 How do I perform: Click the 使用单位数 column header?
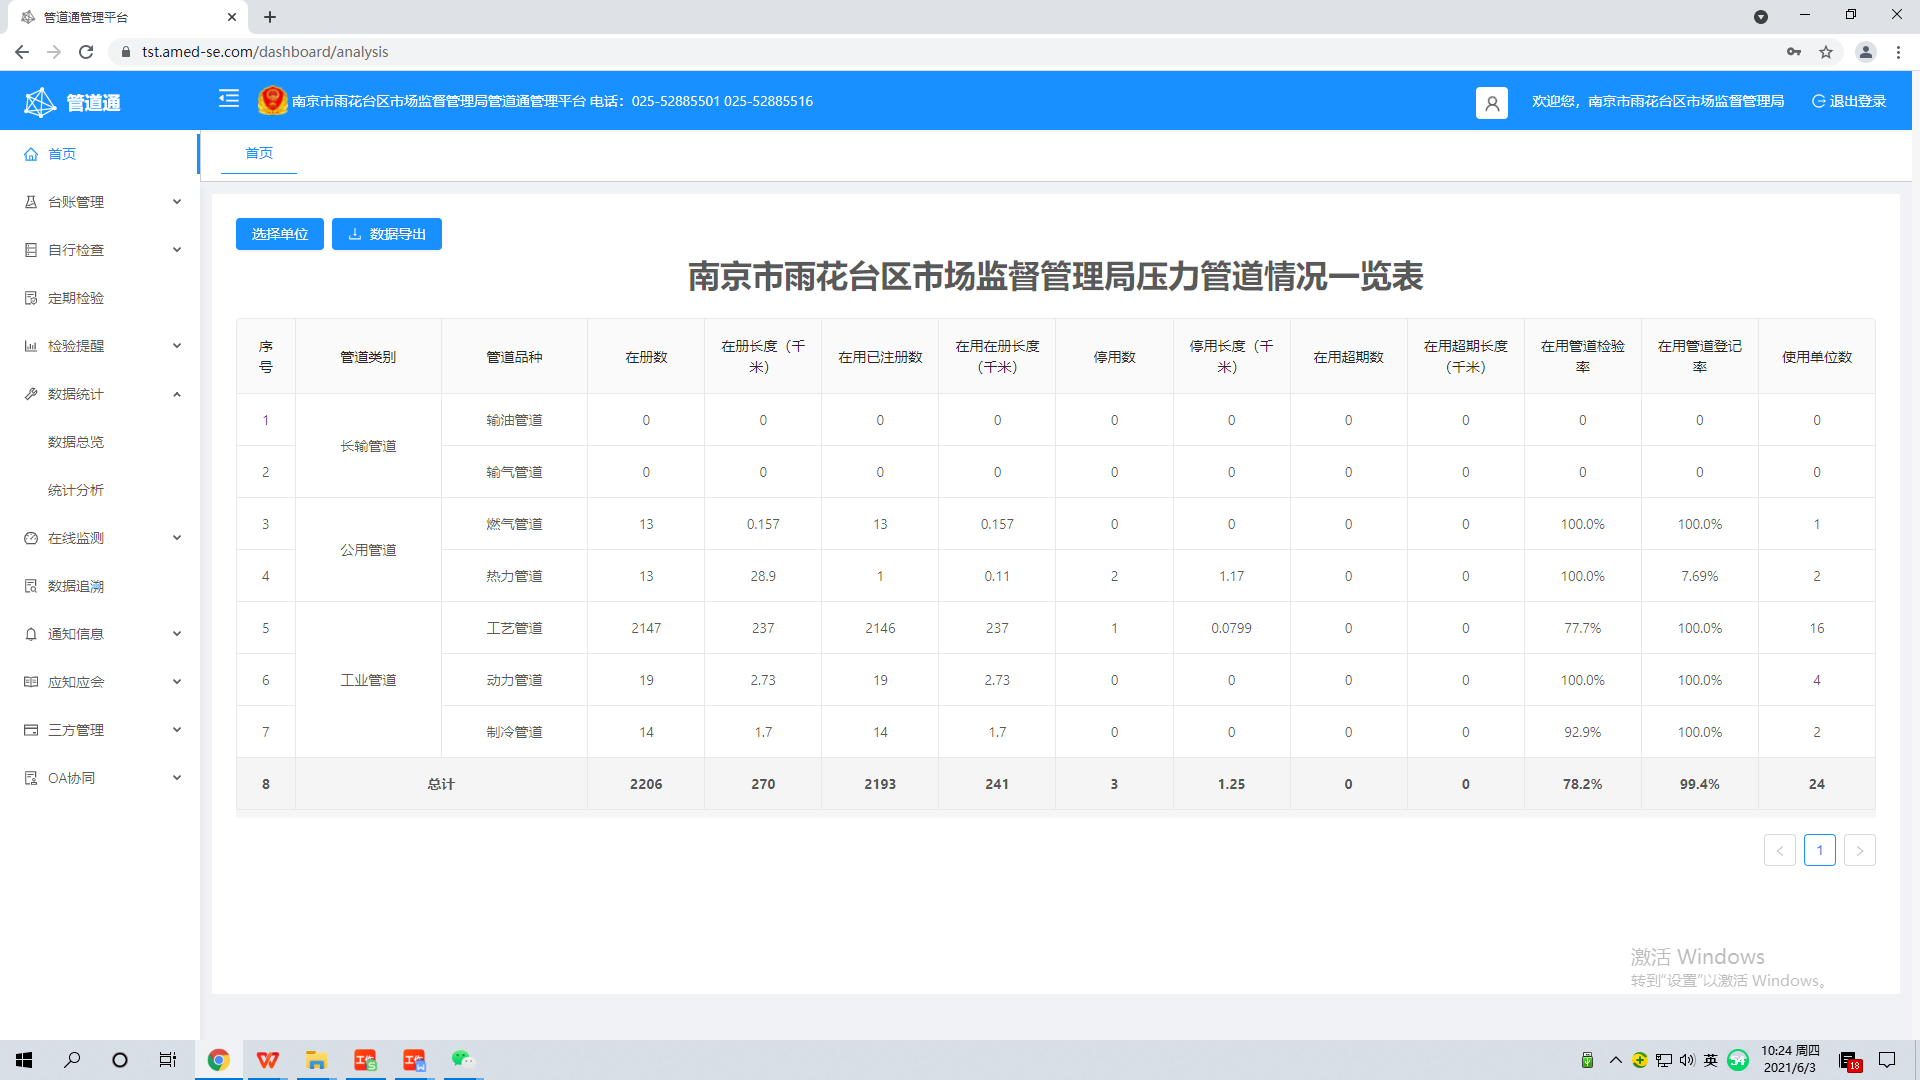pos(1817,357)
